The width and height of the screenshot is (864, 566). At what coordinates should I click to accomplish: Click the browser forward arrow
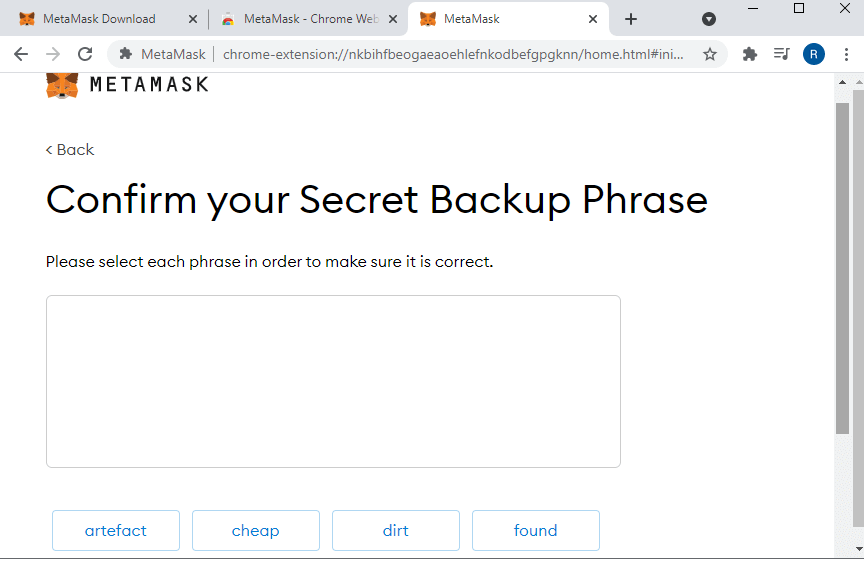click(x=53, y=54)
